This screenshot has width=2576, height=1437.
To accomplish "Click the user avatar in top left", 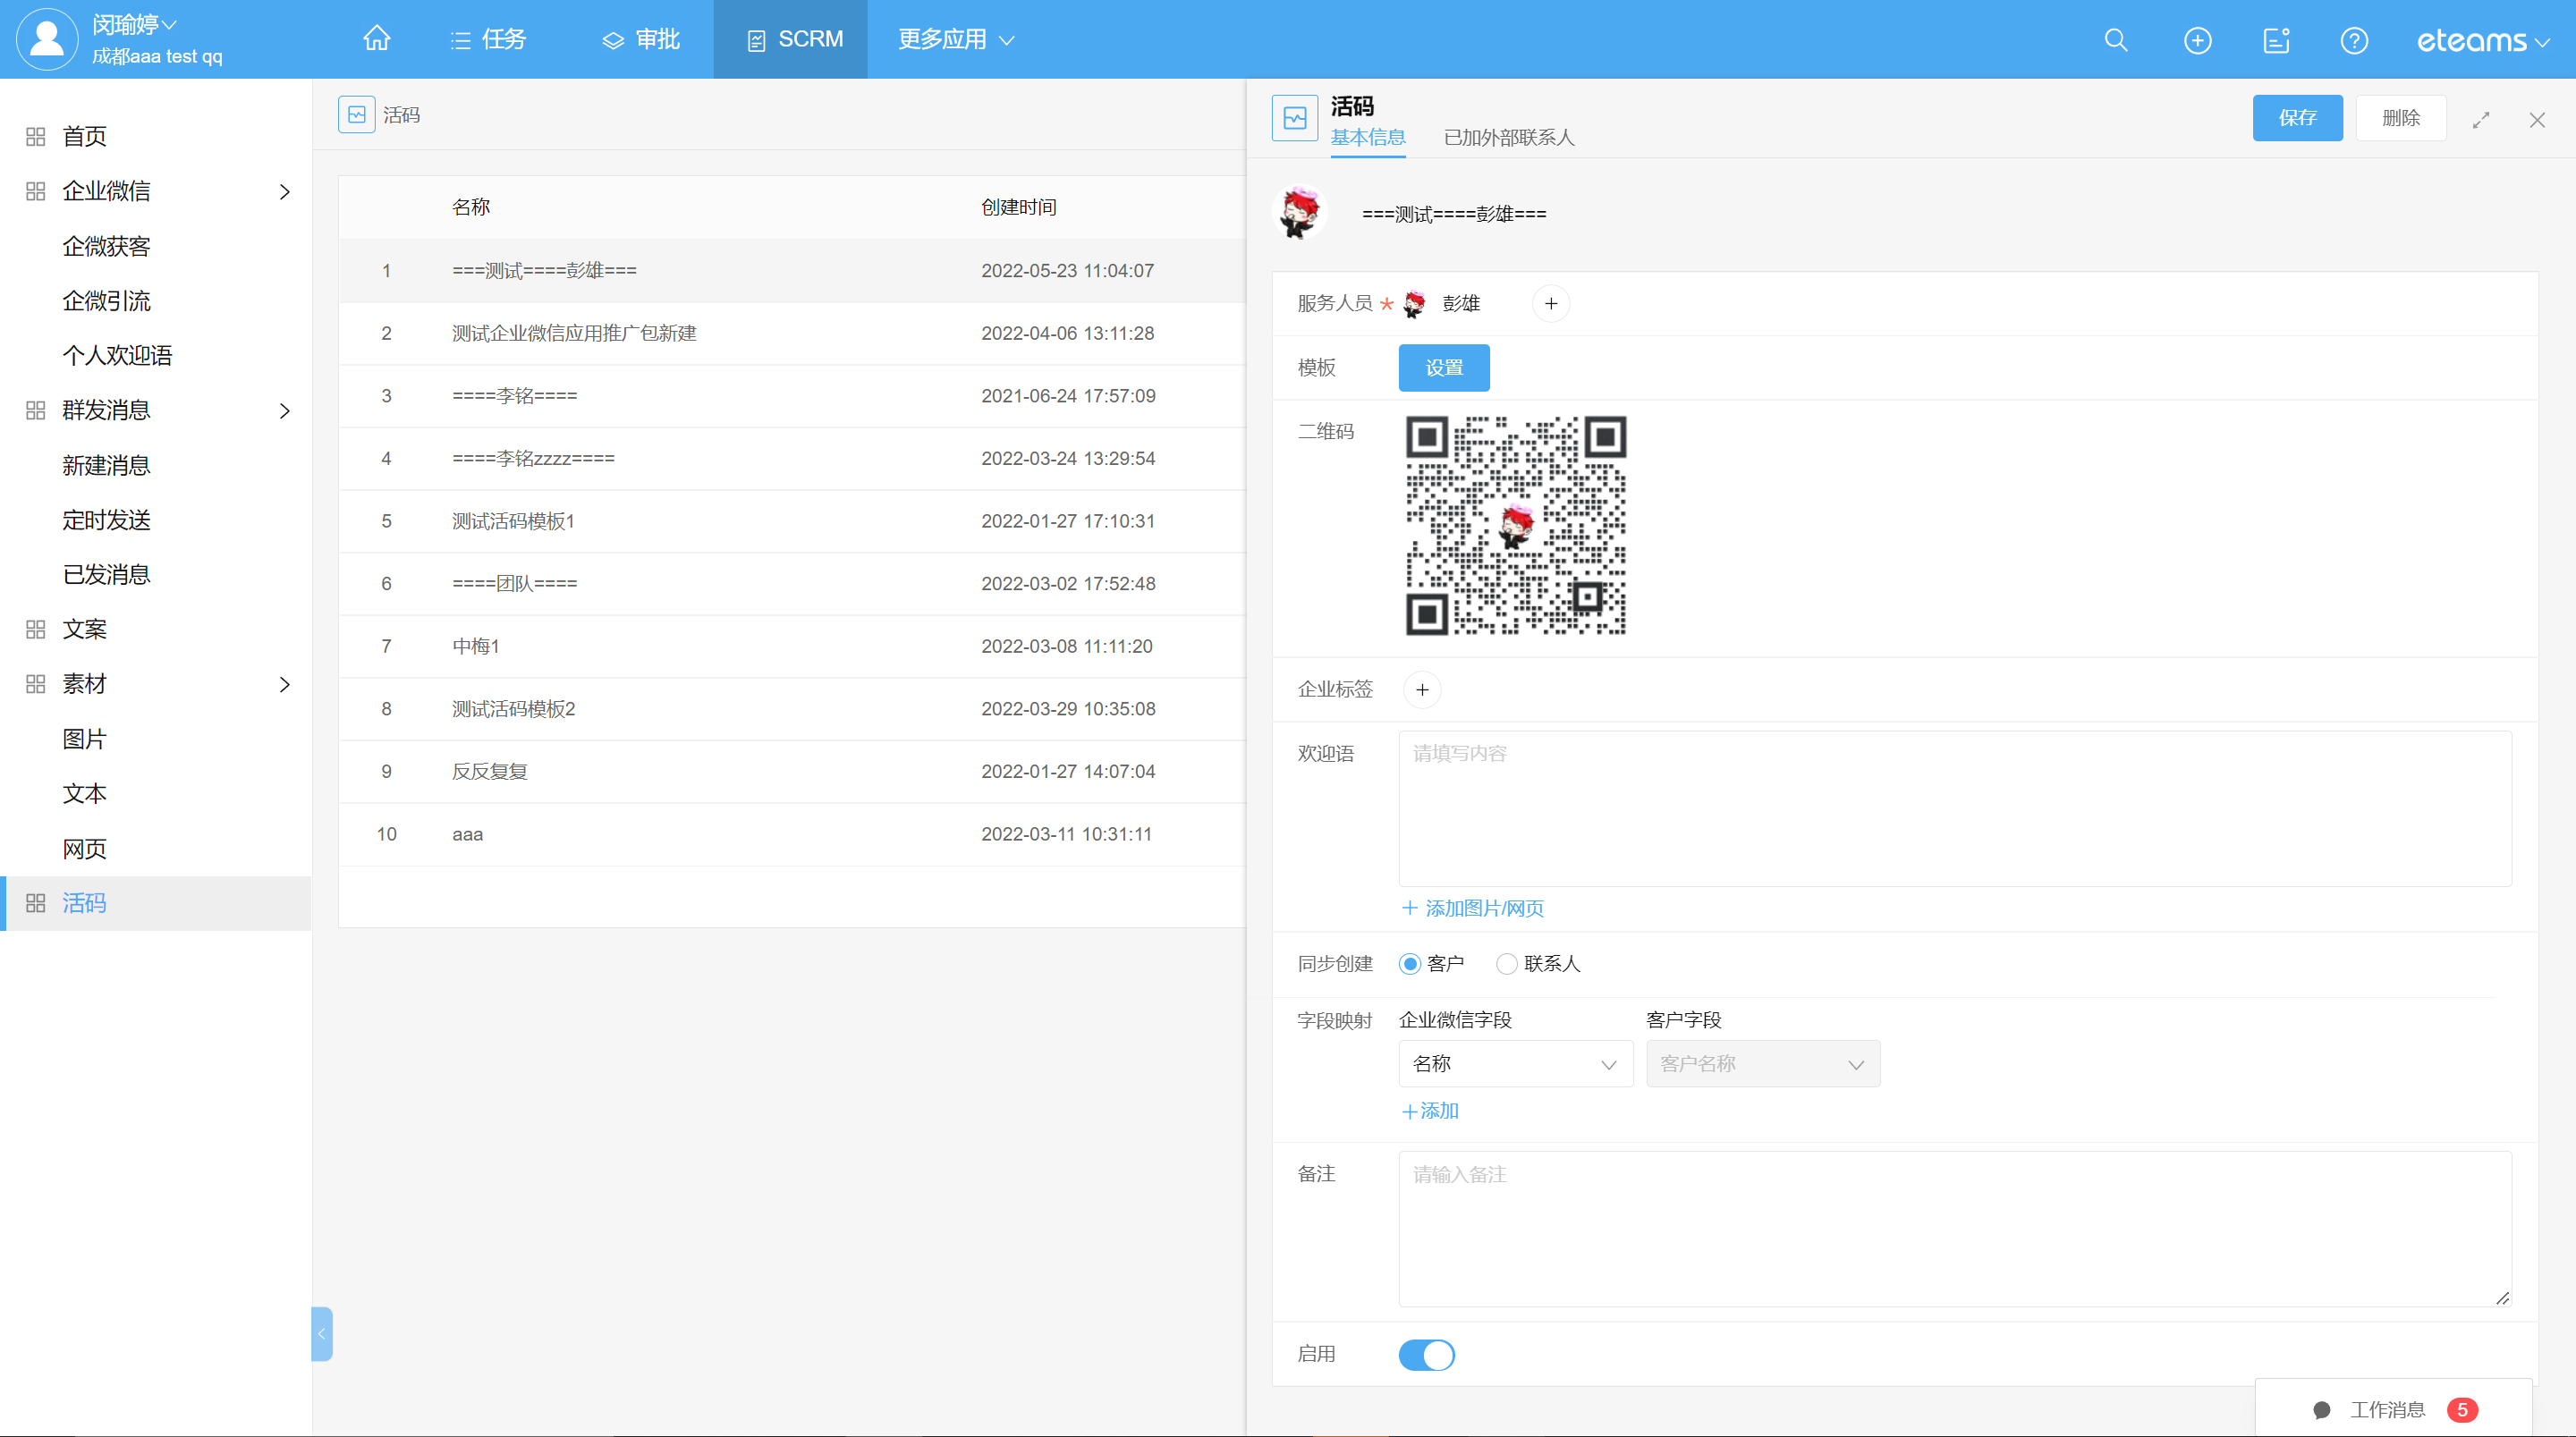I will pyautogui.click(x=47, y=39).
